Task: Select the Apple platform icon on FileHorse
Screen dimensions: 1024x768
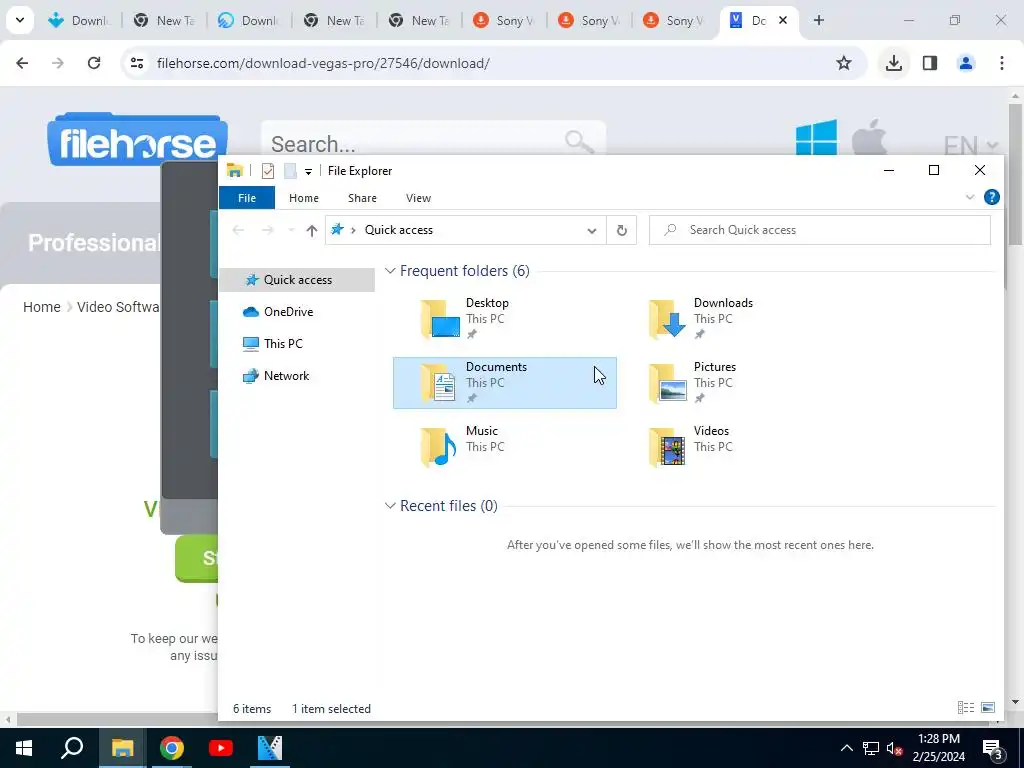Action: coord(870,137)
